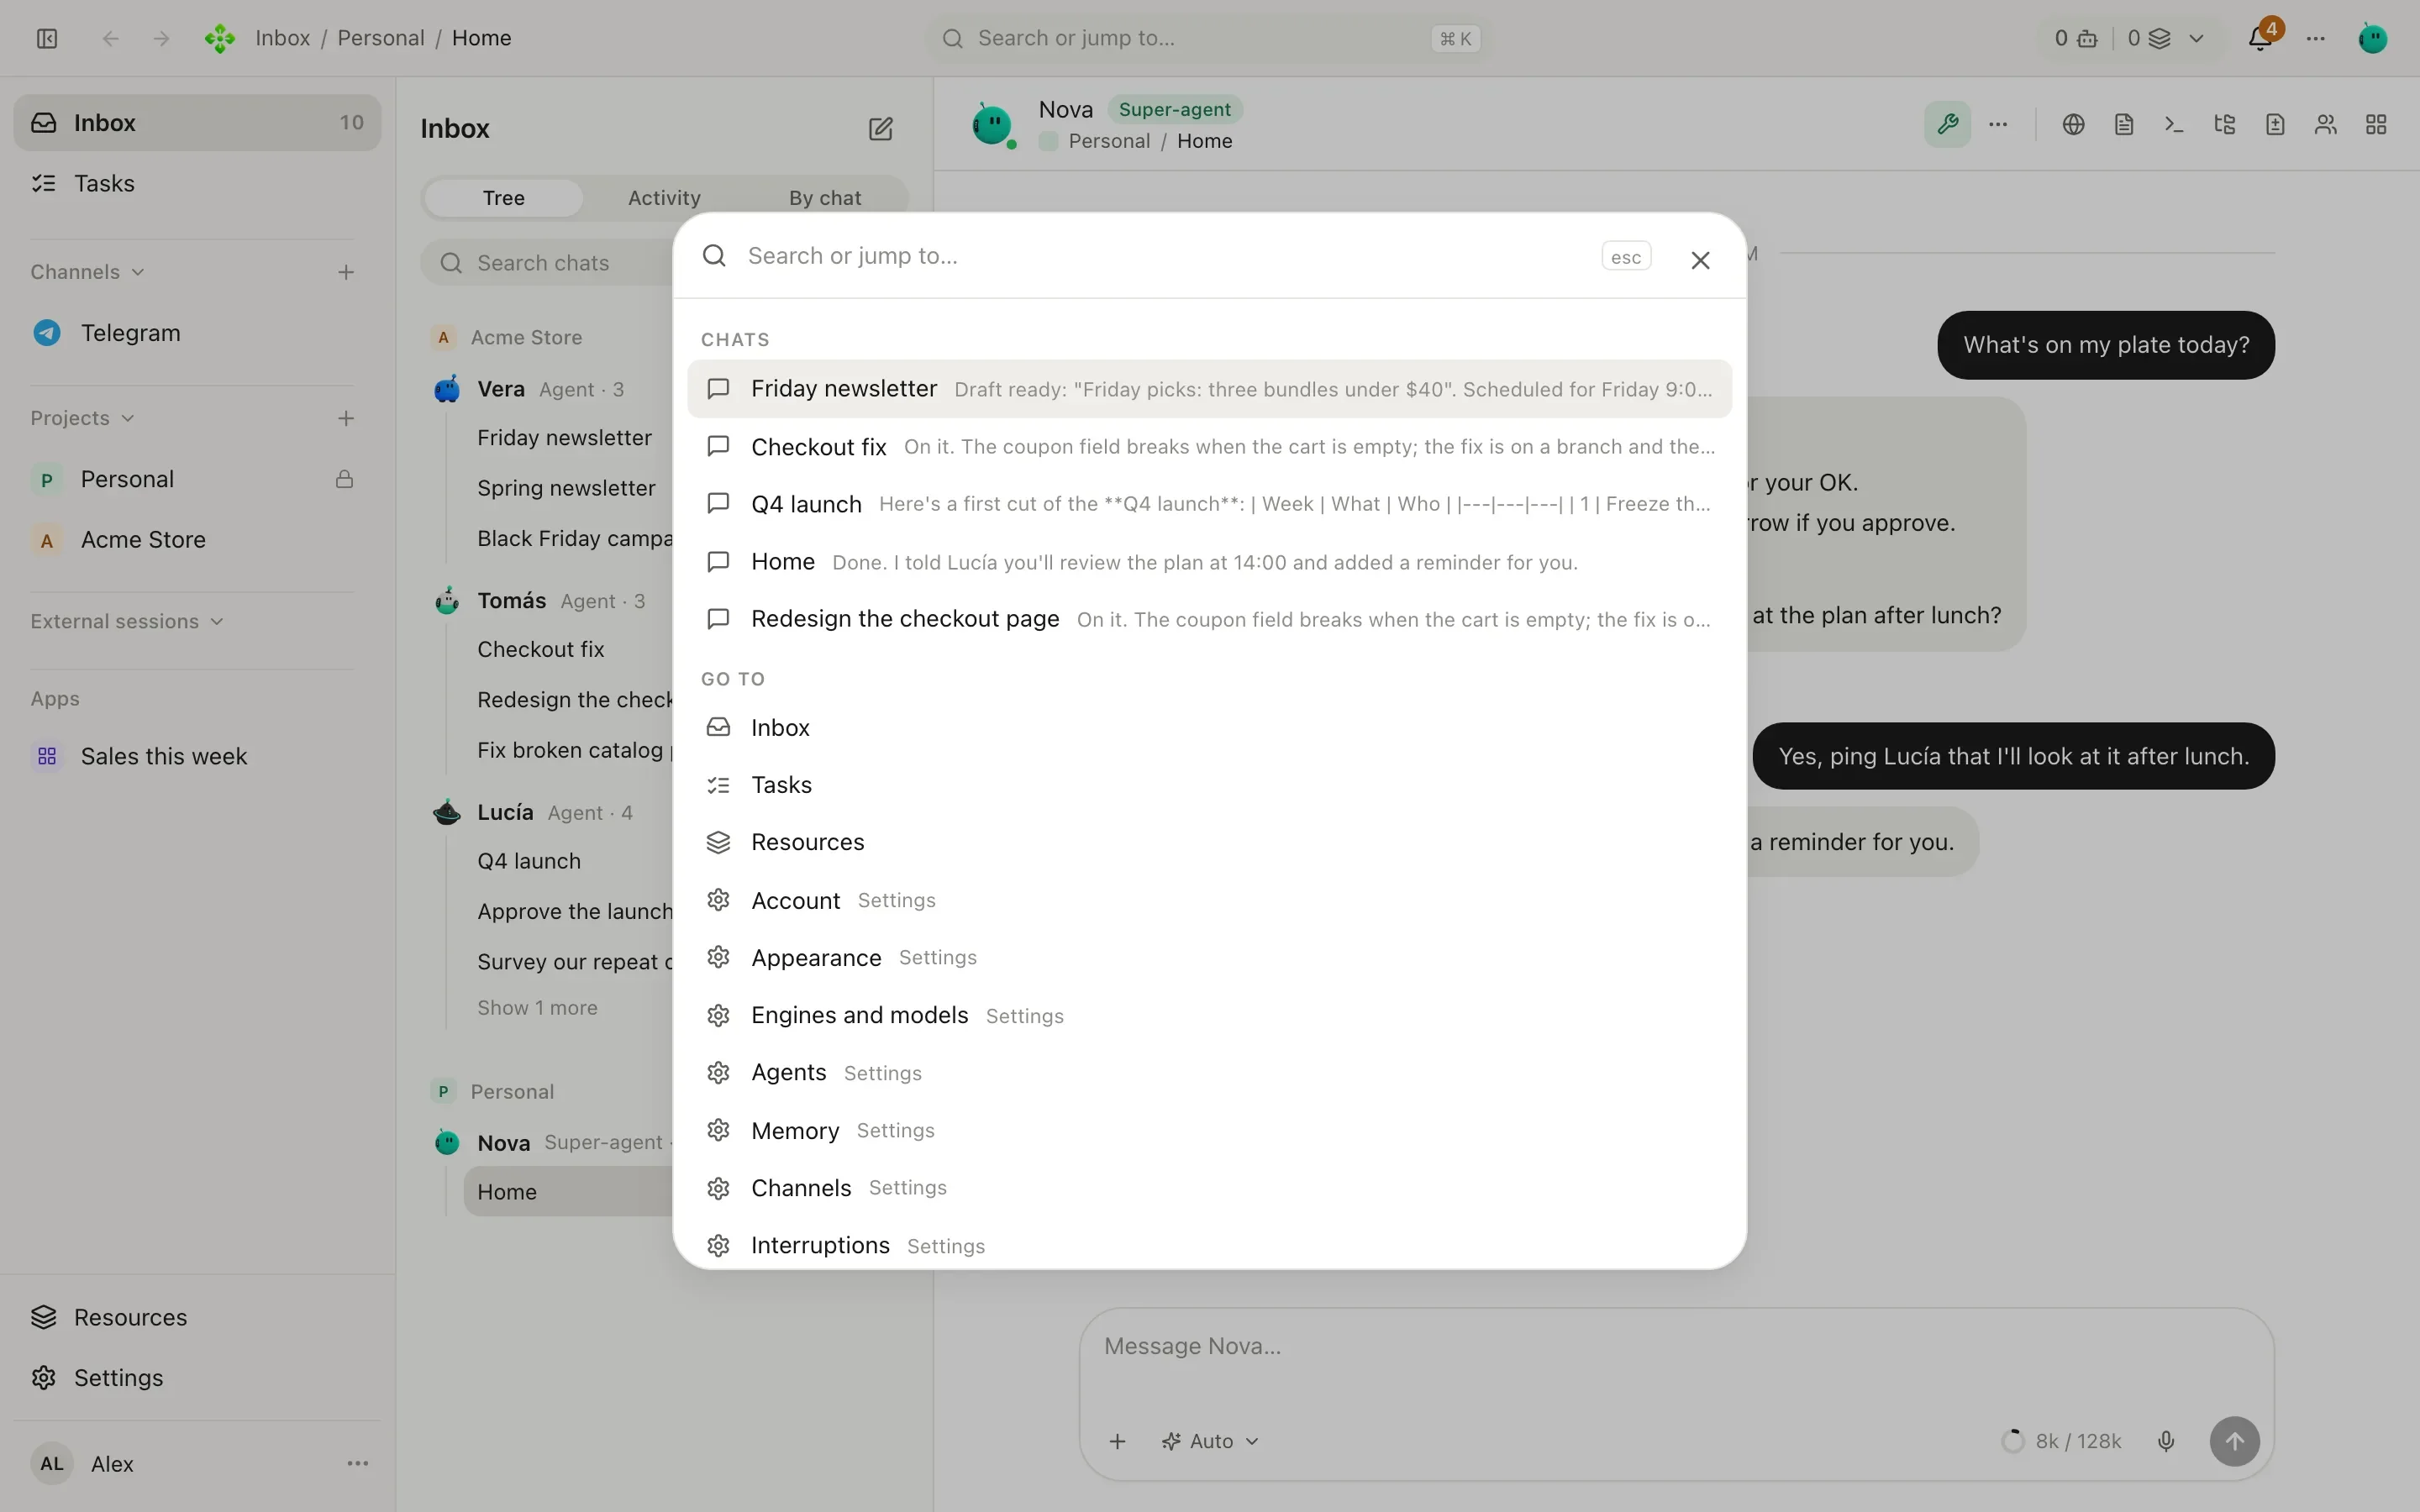
Task: Open Appearance settings from palette
Action: coord(1209,957)
